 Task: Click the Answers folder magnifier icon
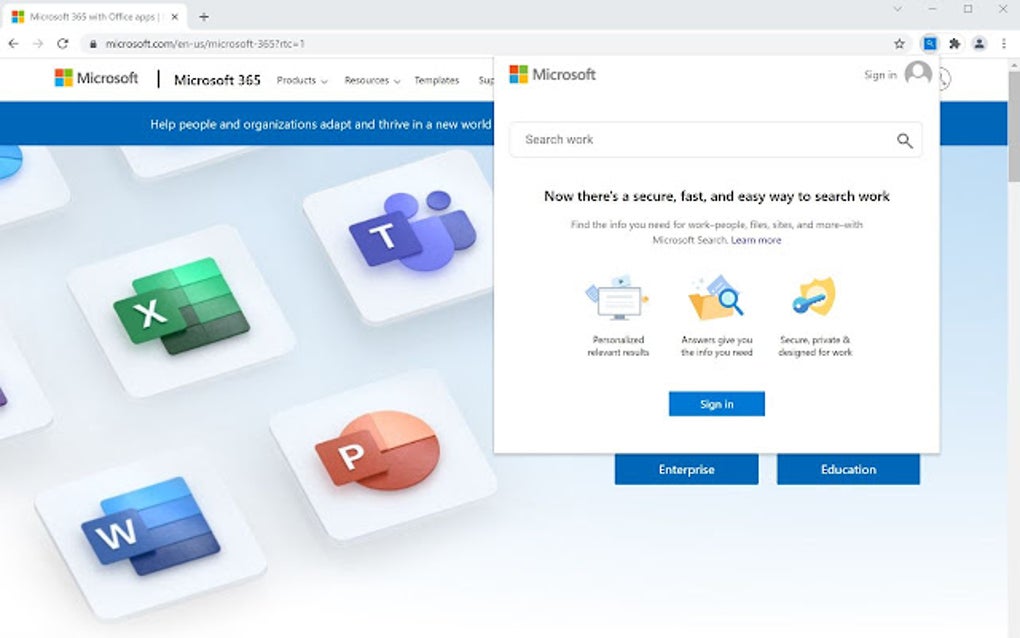(716, 298)
